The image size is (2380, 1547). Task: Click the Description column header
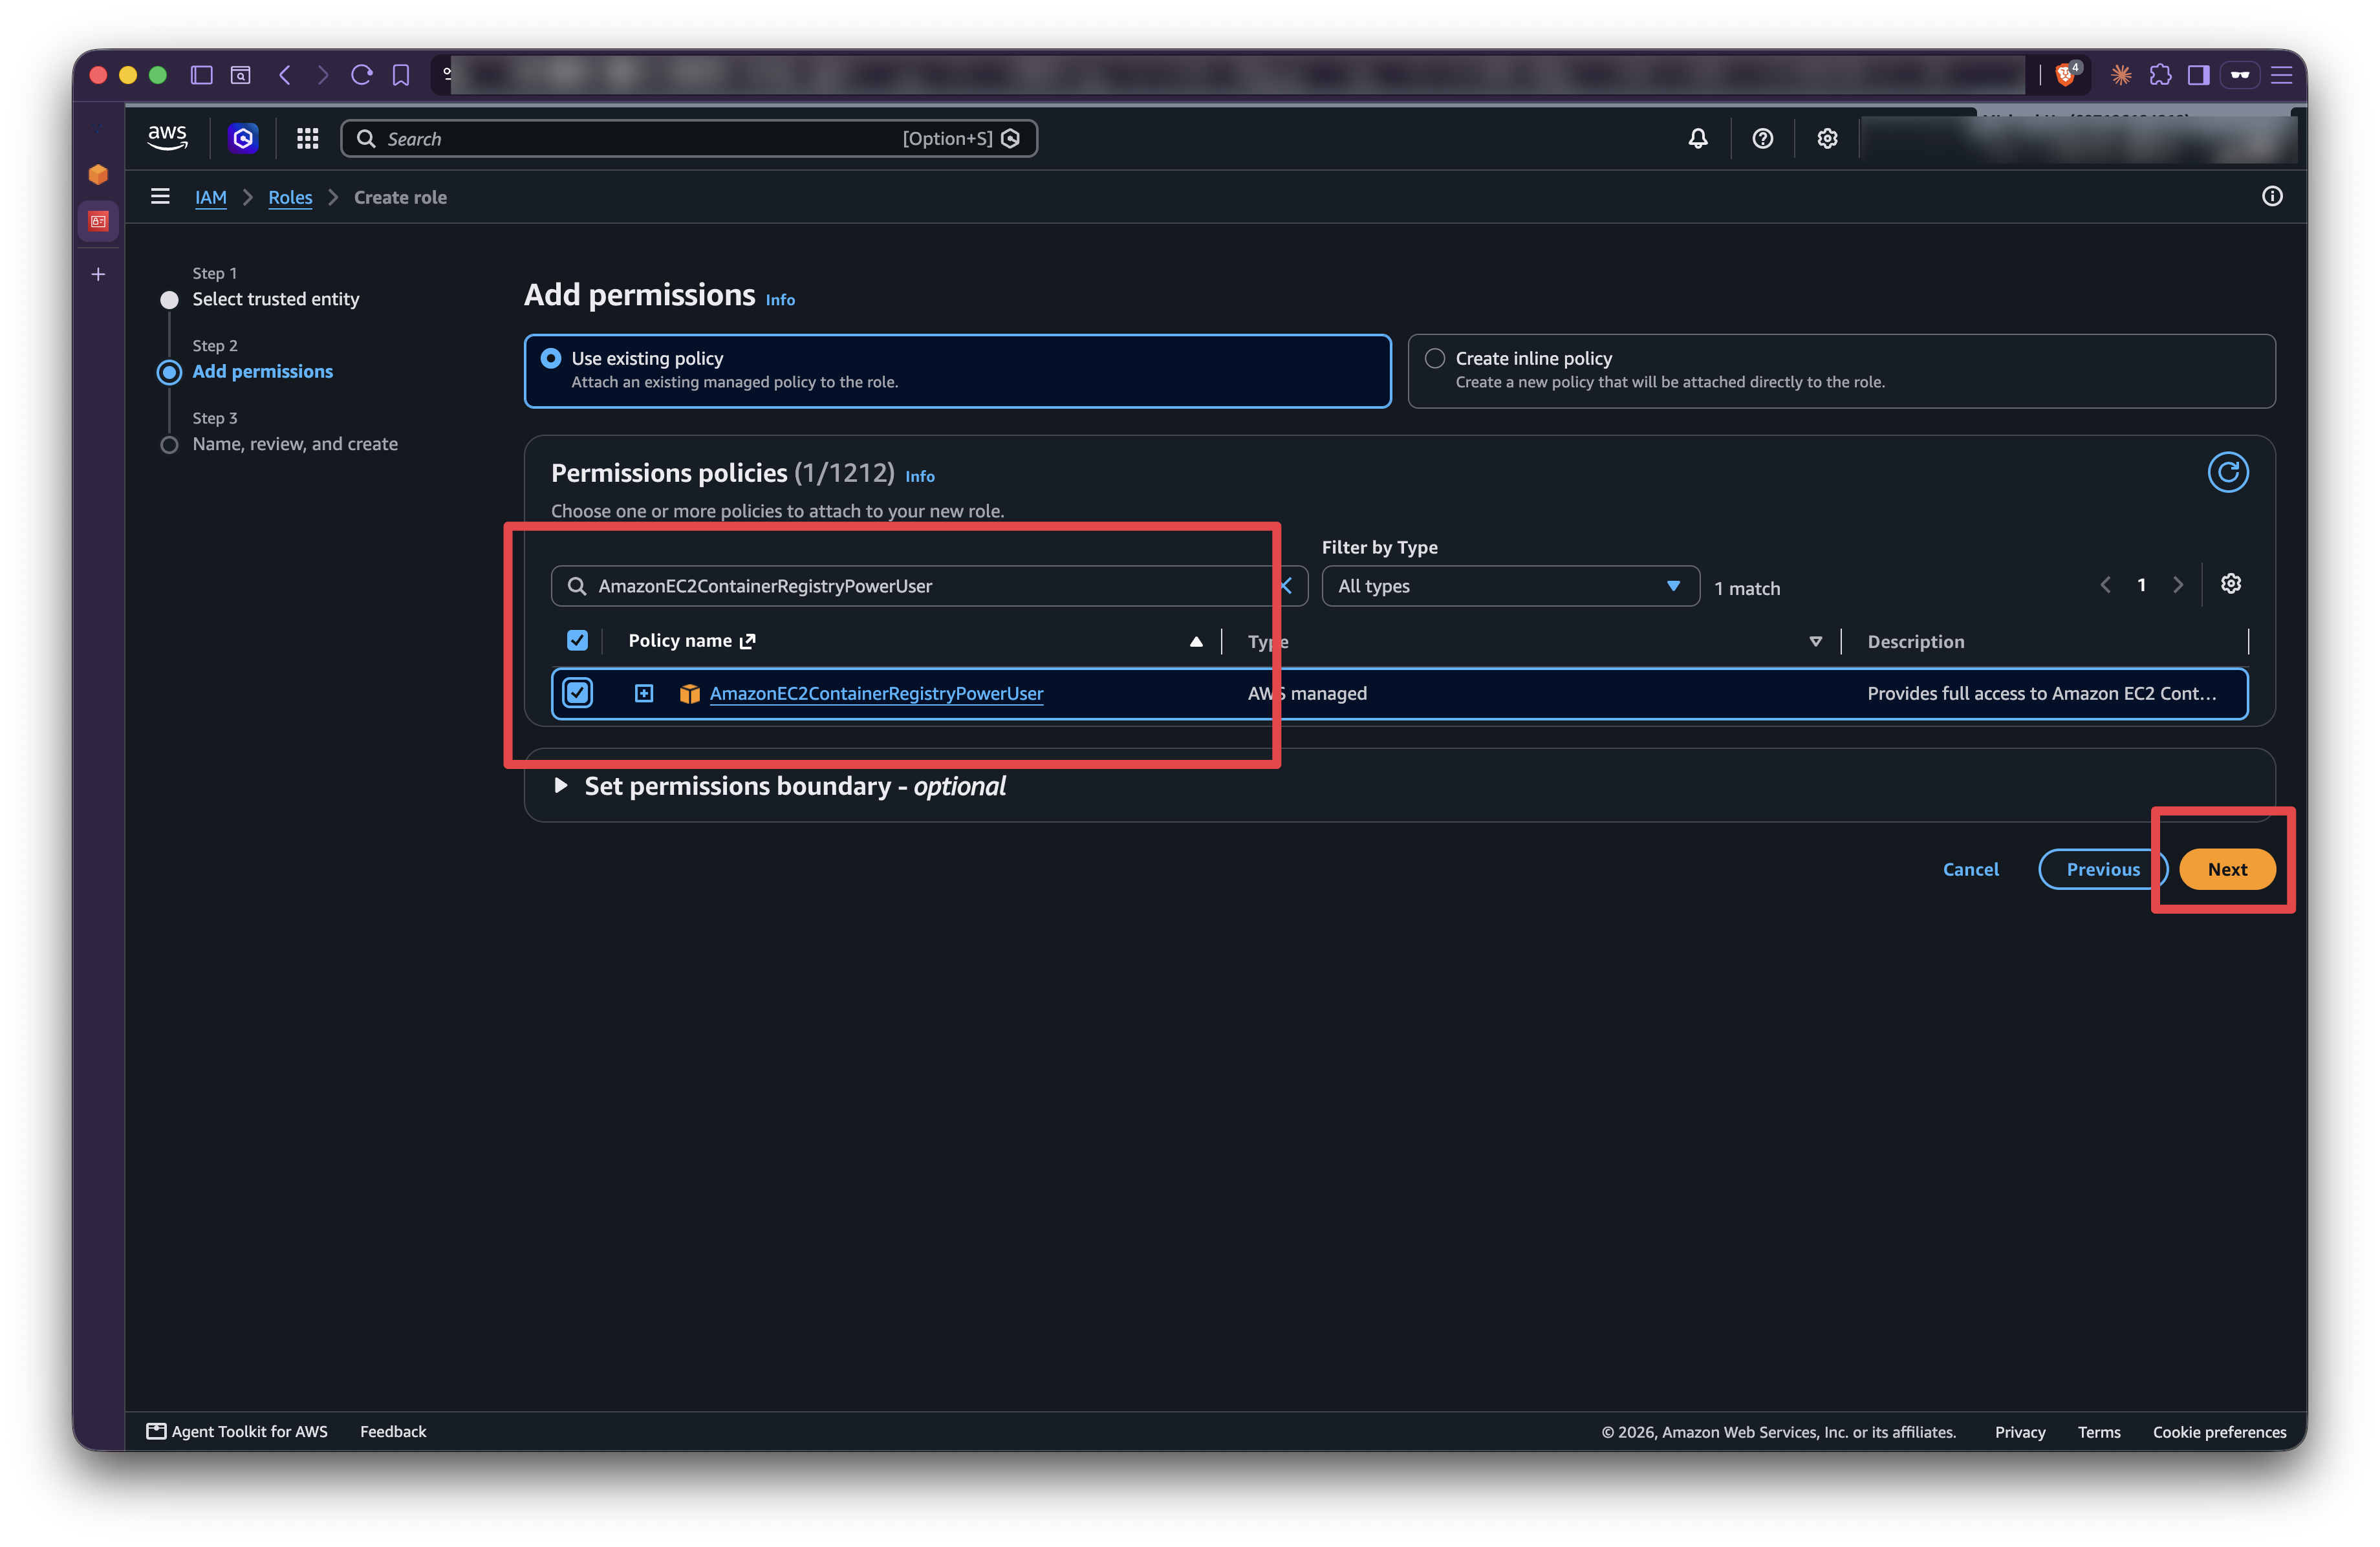tap(1915, 642)
